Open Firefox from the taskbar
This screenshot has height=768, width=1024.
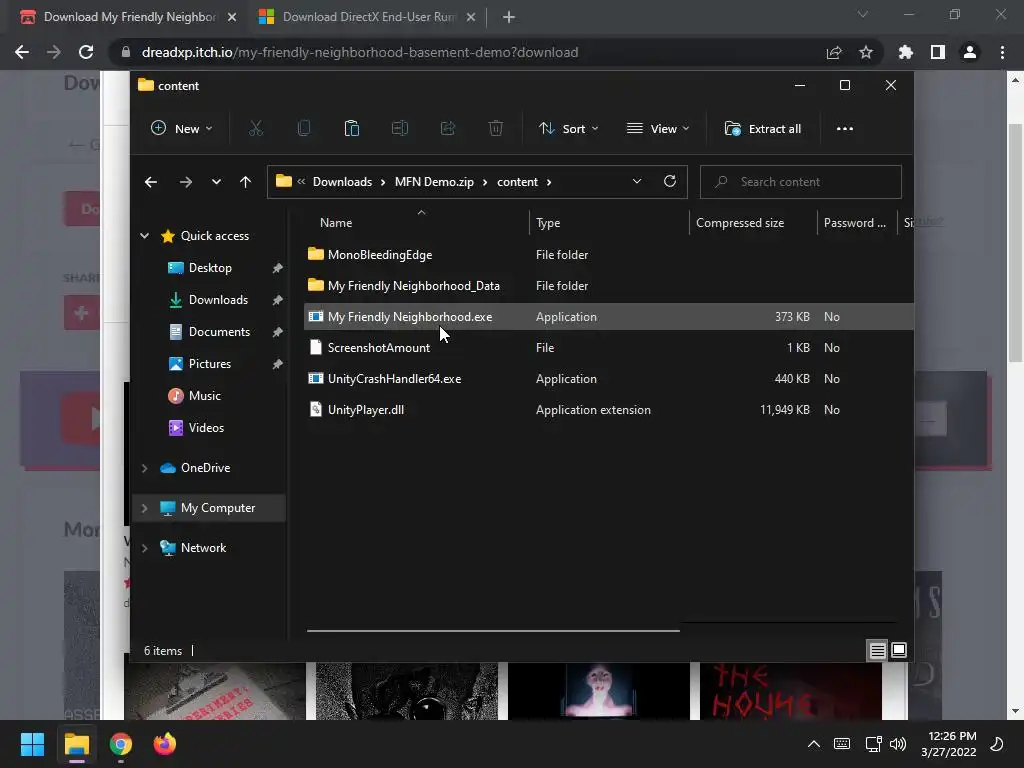(x=165, y=744)
